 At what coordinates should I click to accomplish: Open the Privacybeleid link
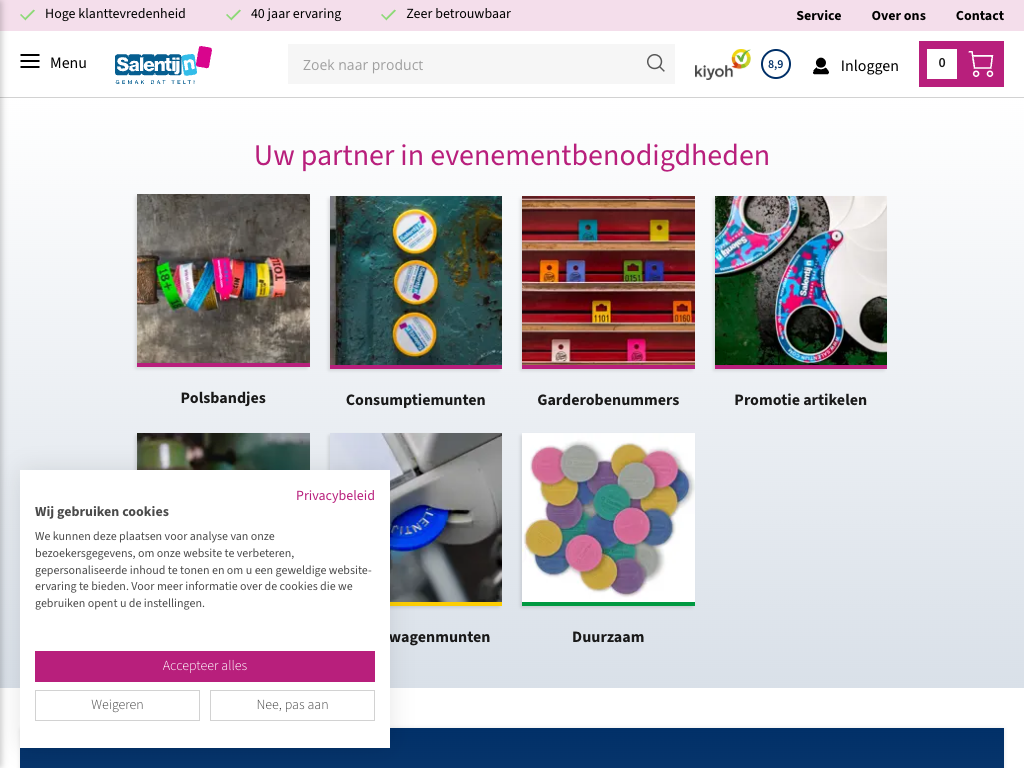(335, 495)
